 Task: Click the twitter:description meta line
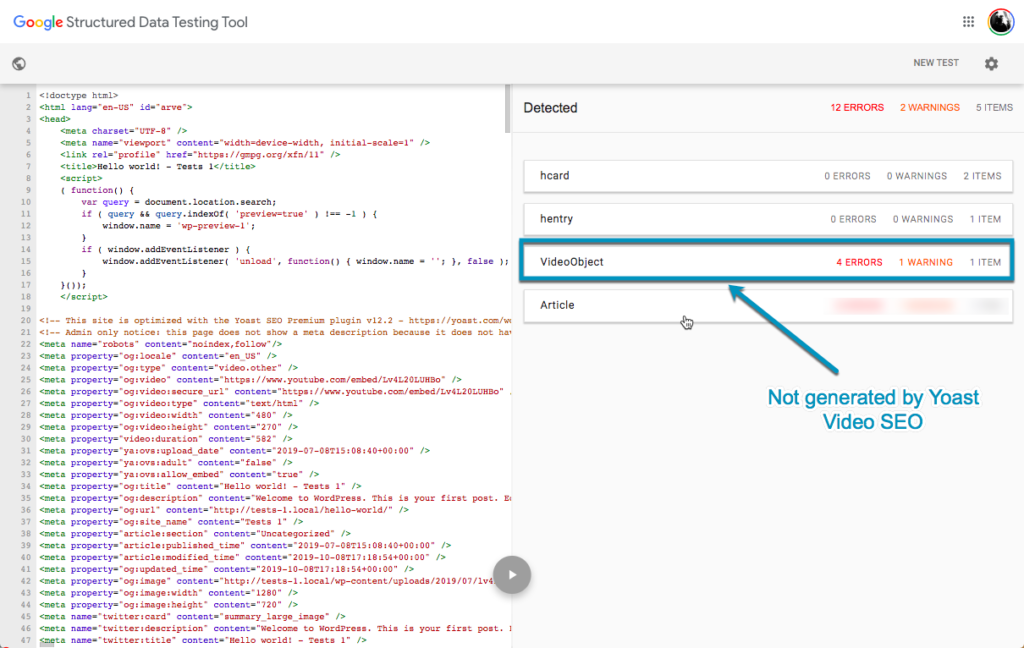pos(275,628)
